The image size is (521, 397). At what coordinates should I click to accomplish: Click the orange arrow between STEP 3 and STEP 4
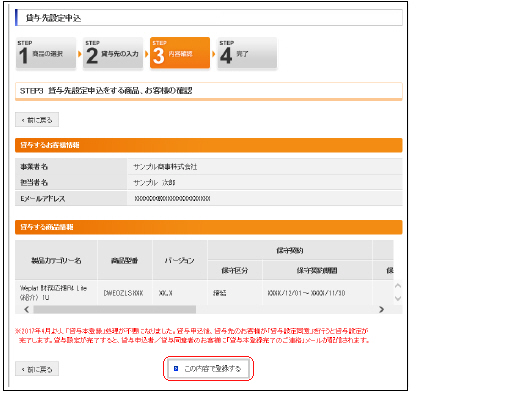coord(214,54)
